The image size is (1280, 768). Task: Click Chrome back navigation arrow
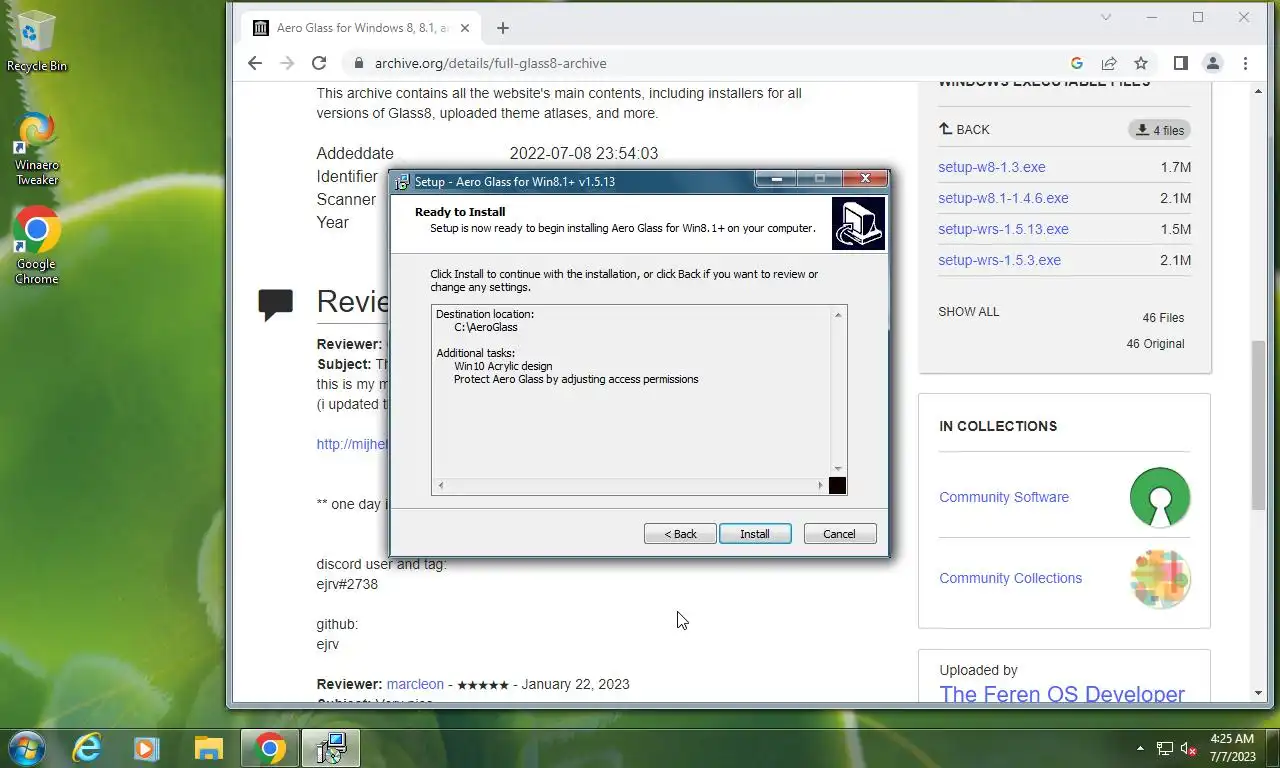(x=255, y=63)
